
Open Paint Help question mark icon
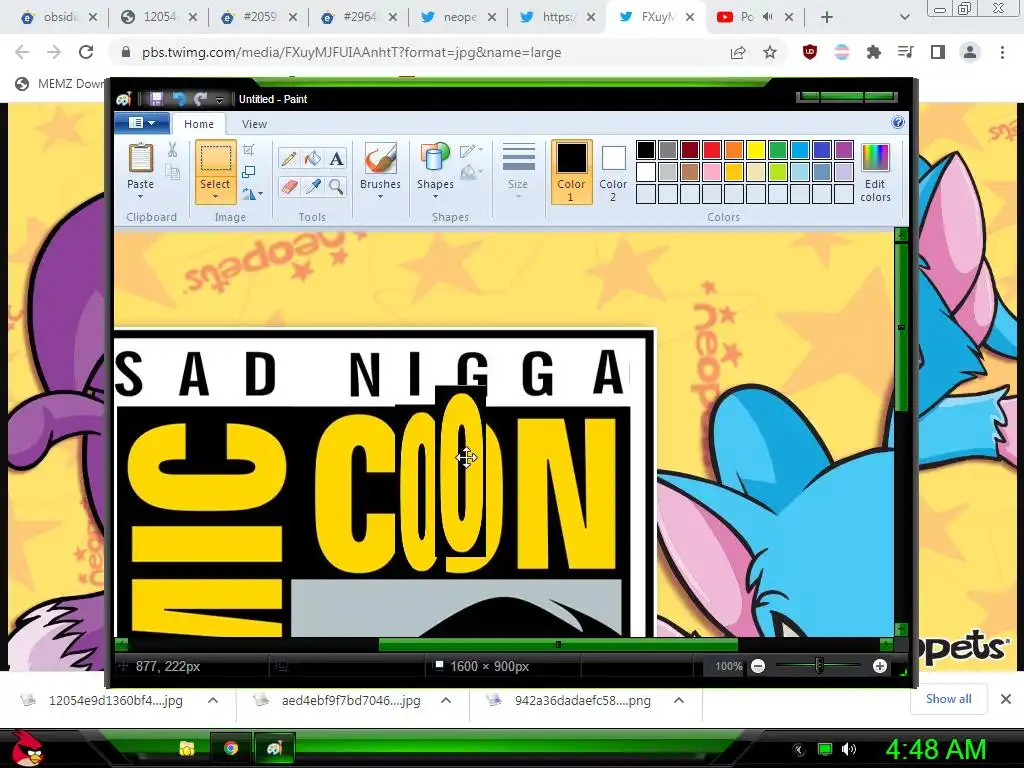[x=898, y=123]
